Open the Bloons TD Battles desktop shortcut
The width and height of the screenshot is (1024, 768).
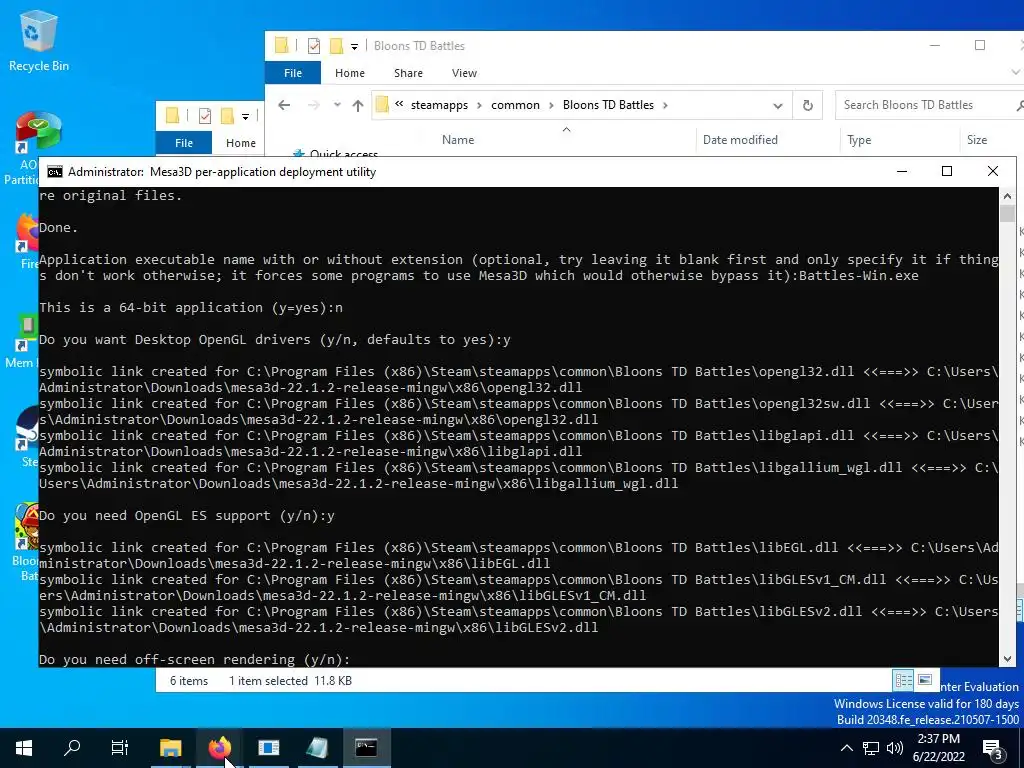[26, 543]
